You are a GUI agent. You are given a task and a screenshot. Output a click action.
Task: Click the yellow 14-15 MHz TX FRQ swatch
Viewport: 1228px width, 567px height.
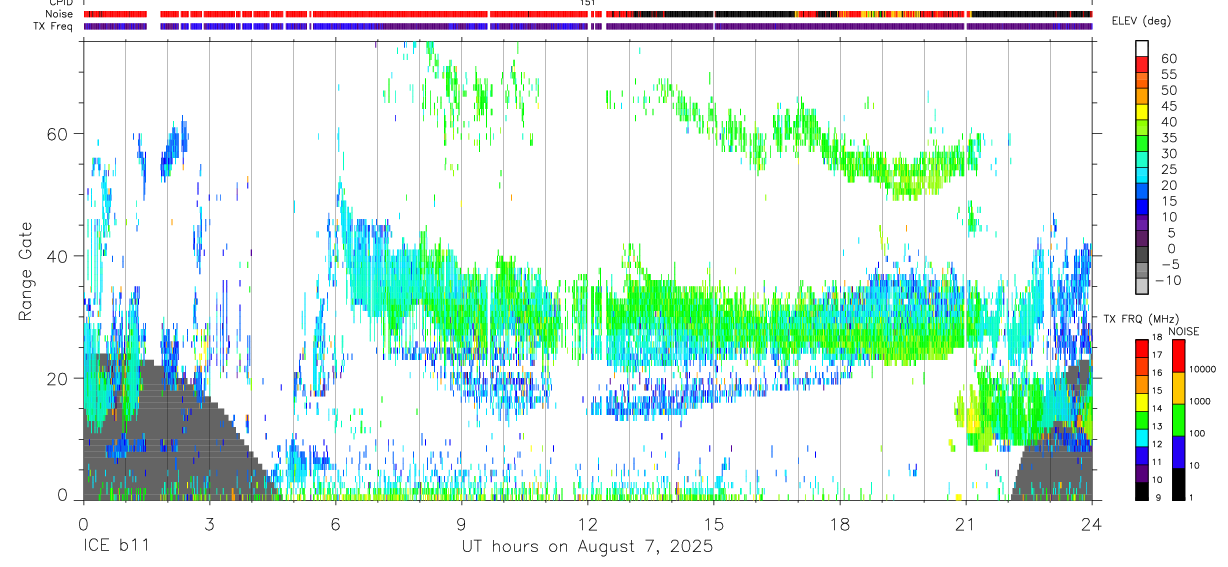pos(1142,402)
